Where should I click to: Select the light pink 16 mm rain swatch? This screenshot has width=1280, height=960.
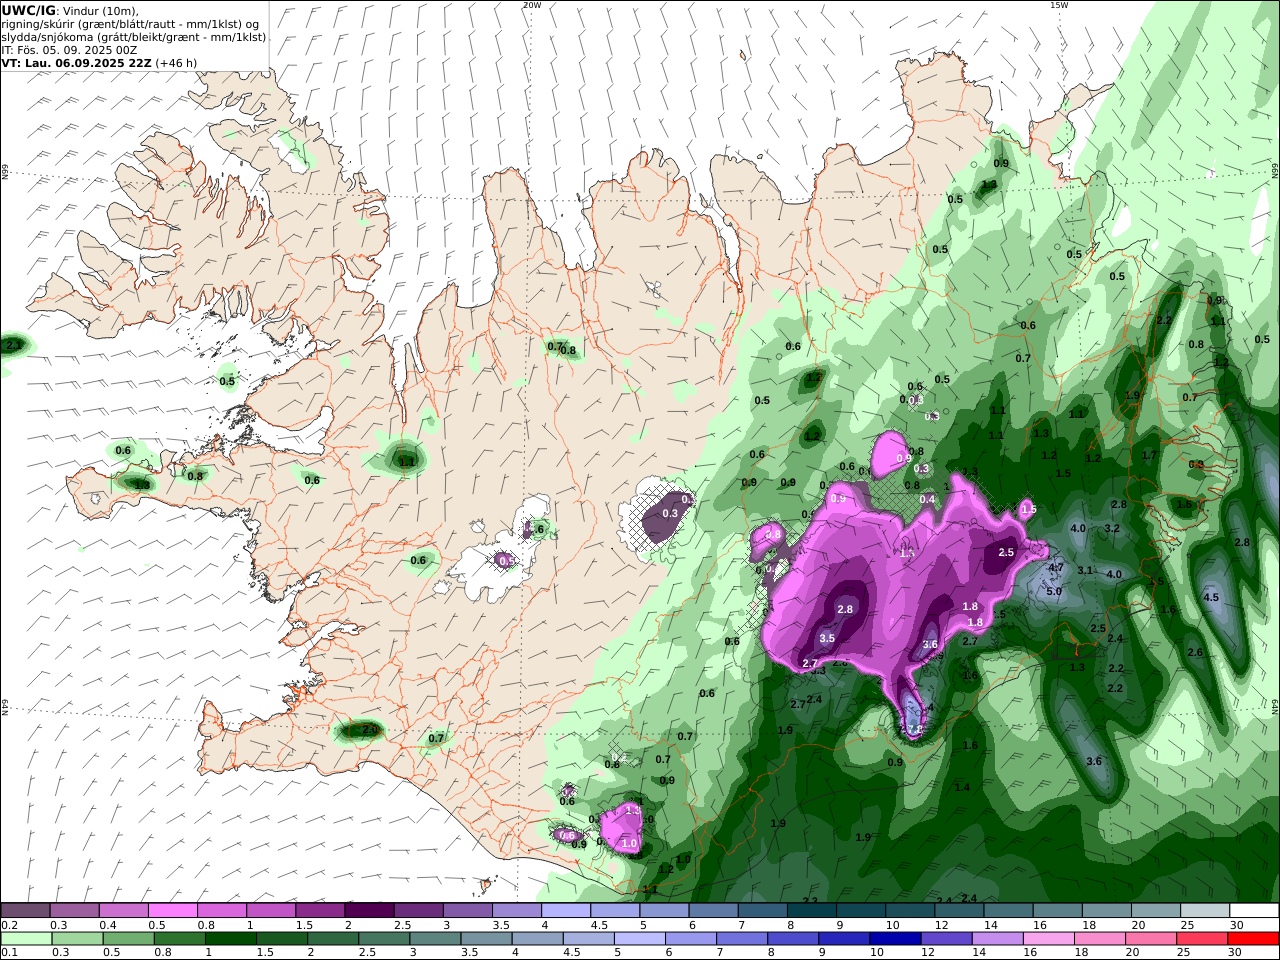(x=1048, y=939)
